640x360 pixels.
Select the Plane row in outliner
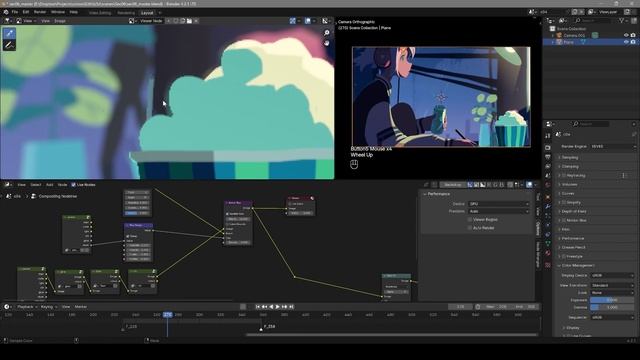pos(591,42)
